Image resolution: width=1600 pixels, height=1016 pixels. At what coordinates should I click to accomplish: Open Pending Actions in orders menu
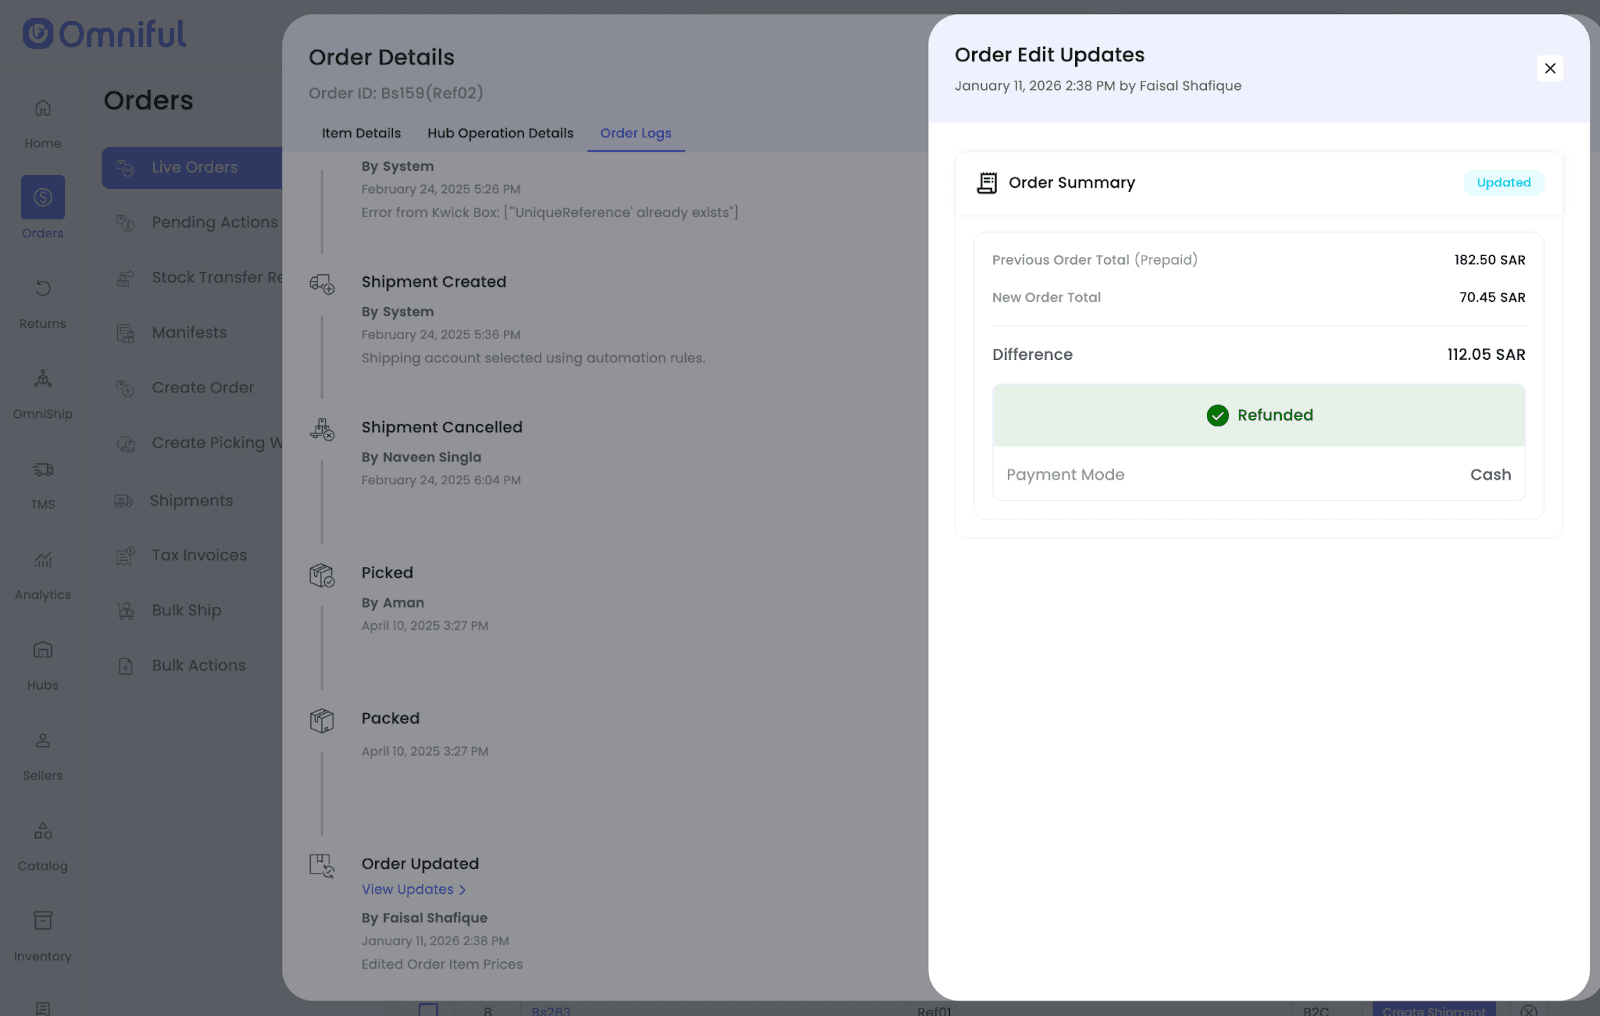point(214,222)
